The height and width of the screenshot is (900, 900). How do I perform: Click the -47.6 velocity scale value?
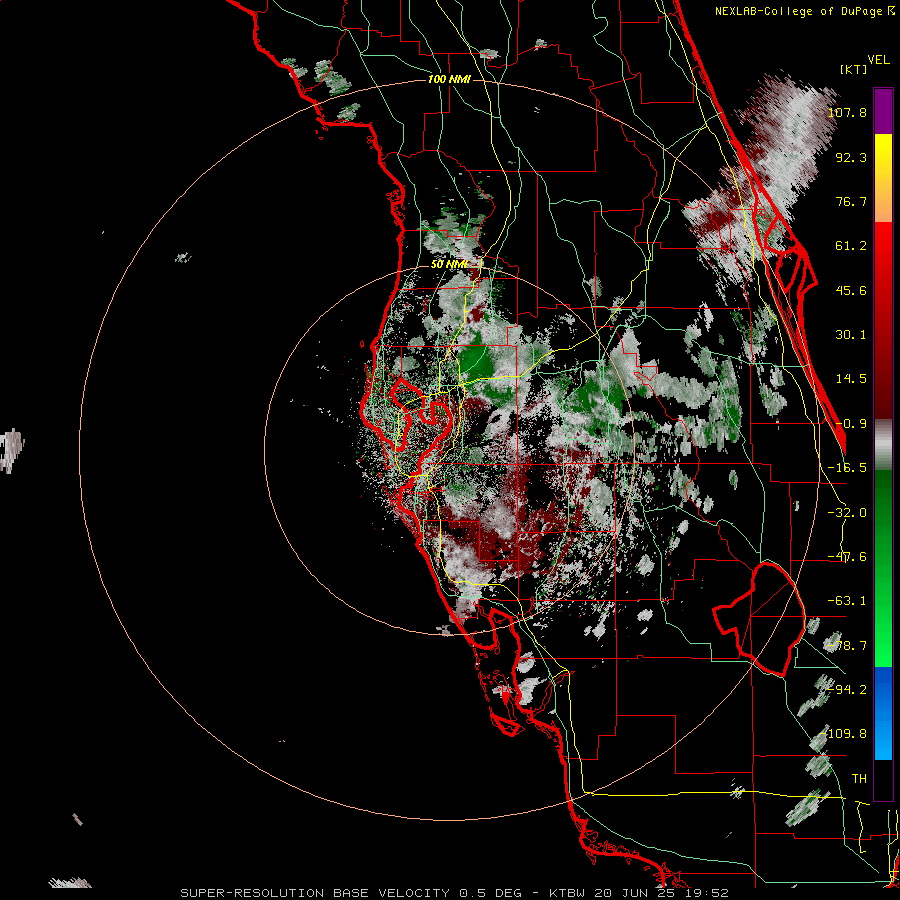tap(847, 557)
